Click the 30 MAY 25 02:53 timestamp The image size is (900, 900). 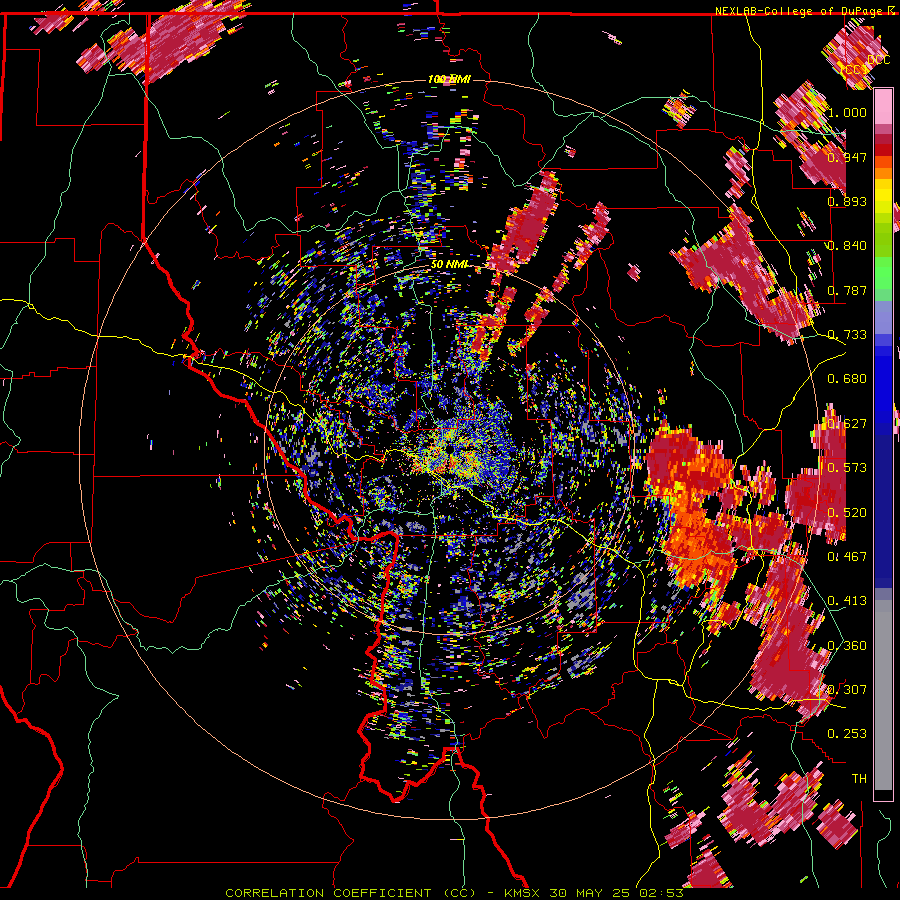tap(616, 893)
